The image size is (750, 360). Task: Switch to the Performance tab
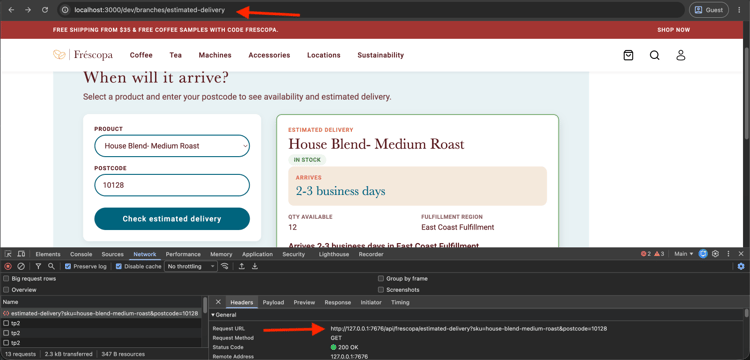tap(183, 254)
